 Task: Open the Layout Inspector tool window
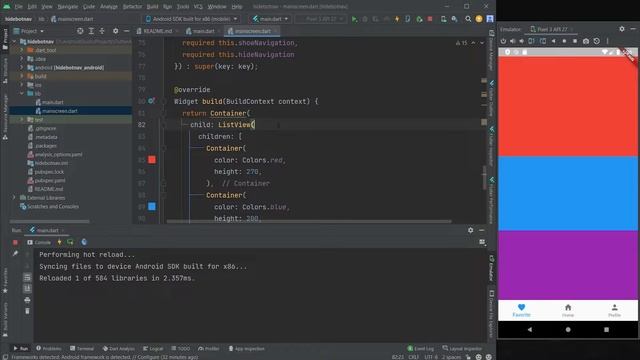coord(462,349)
